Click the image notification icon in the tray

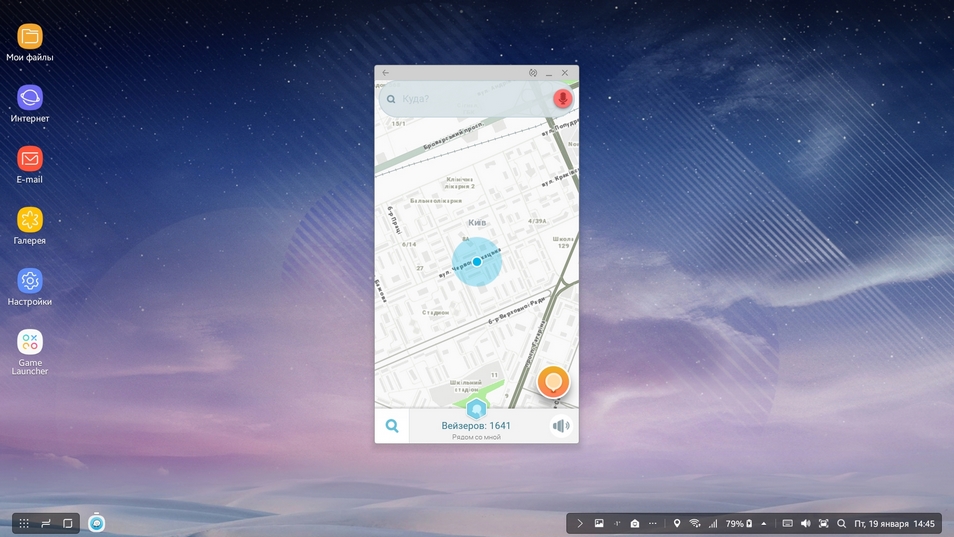[x=599, y=523]
